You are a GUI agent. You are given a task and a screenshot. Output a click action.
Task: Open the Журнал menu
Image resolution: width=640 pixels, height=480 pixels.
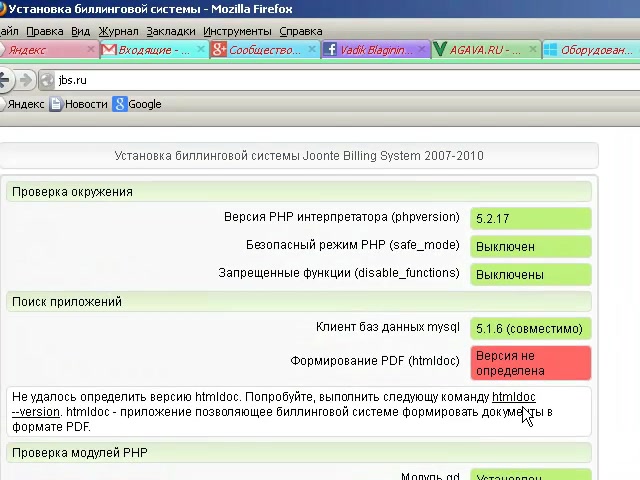118,31
